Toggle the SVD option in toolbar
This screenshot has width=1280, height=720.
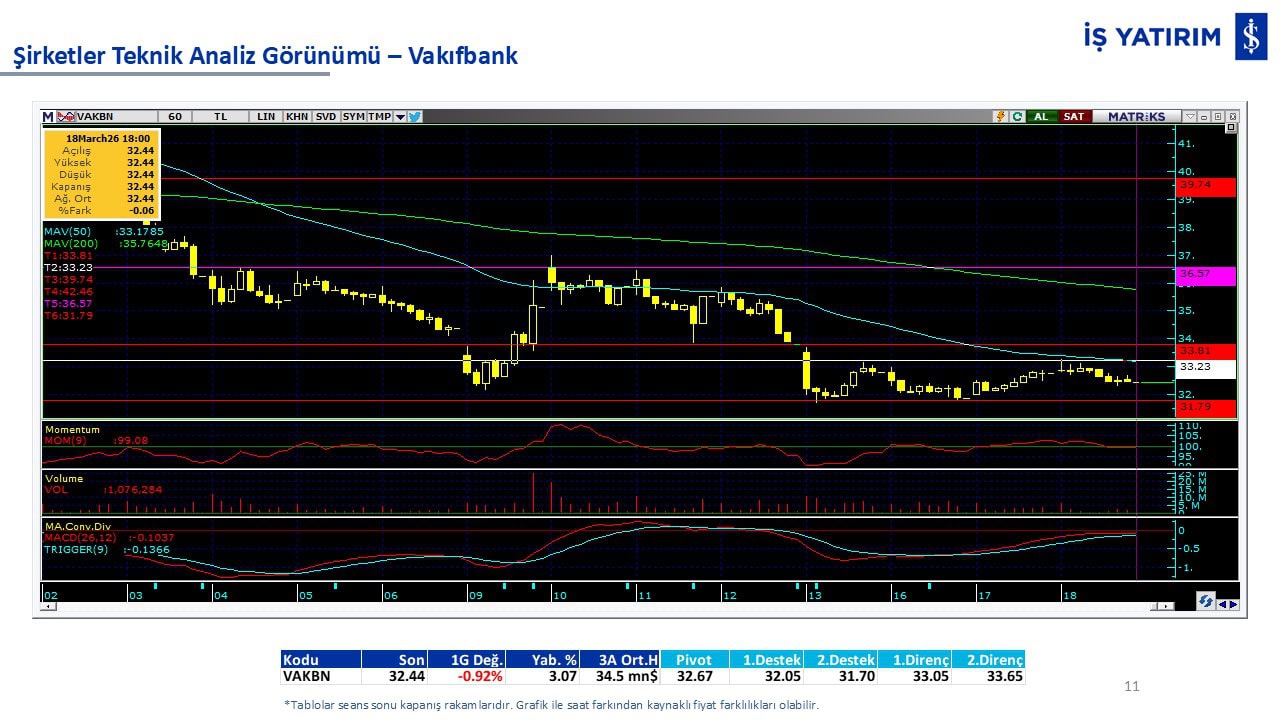[326, 116]
